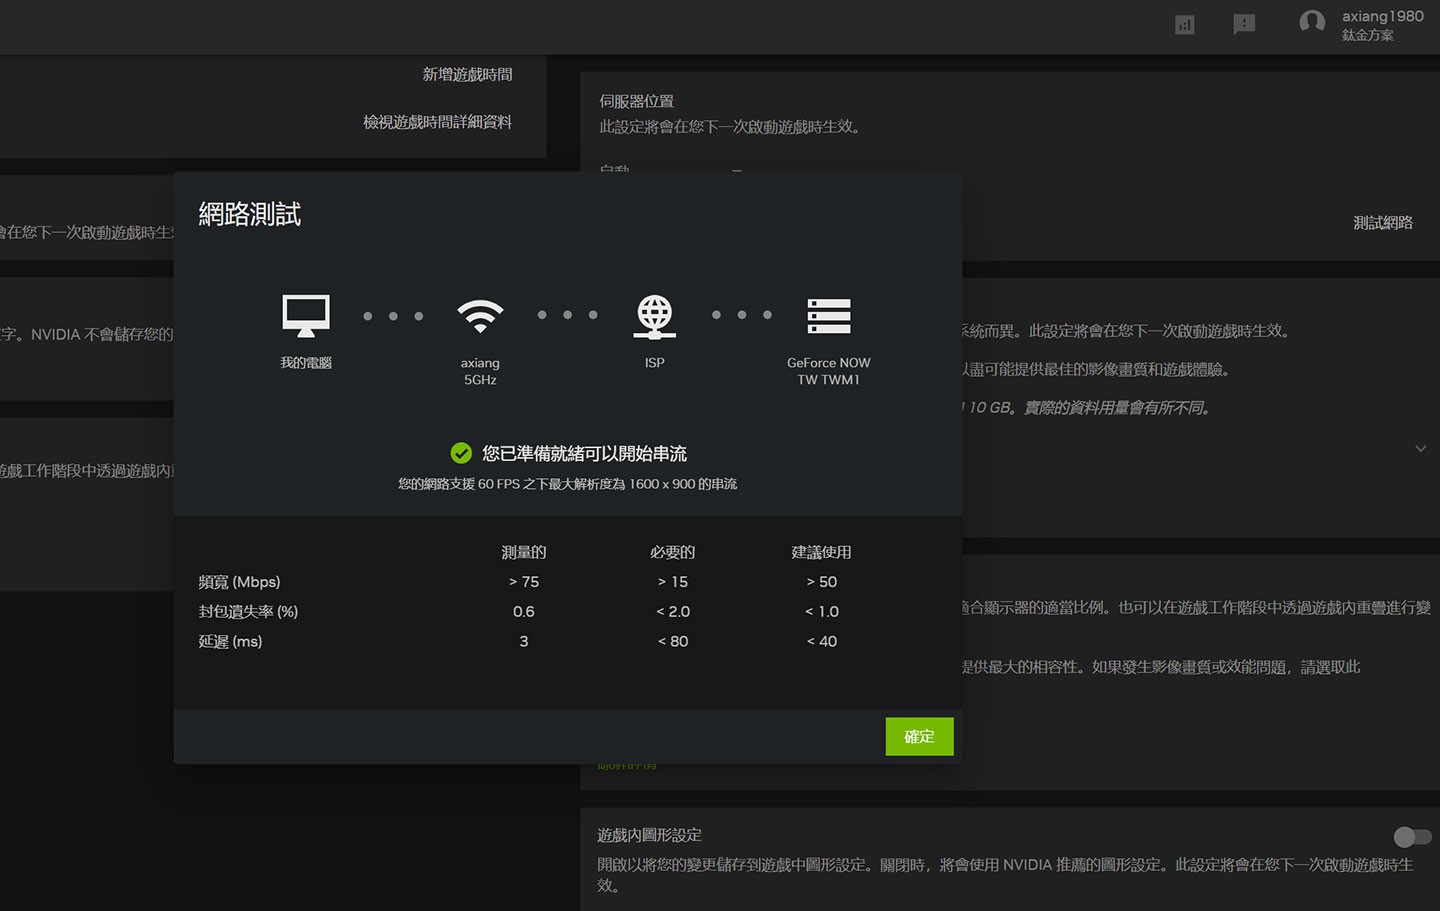Toggle the 遊戲內圖形設定 switch
The width and height of the screenshot is (1440, 911).
point(1412,836)
